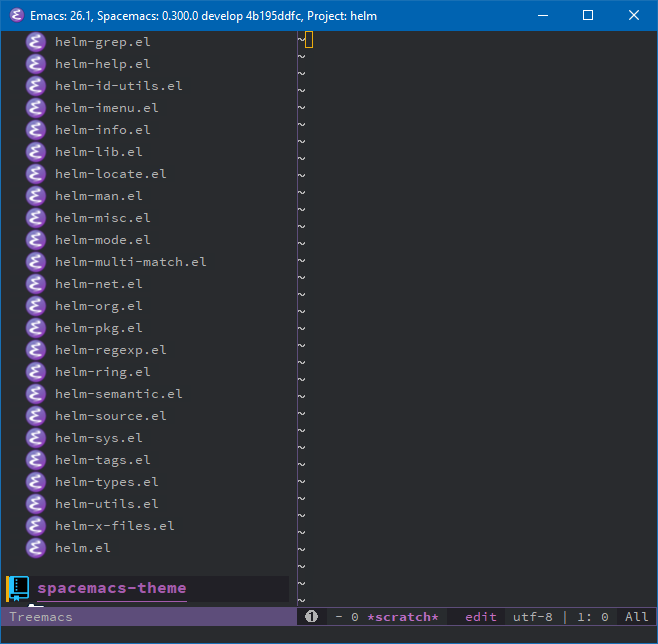Open helm-grep.el file
Image resolution: width=658 pixels, height=644 pixels.
coord(103,42)
